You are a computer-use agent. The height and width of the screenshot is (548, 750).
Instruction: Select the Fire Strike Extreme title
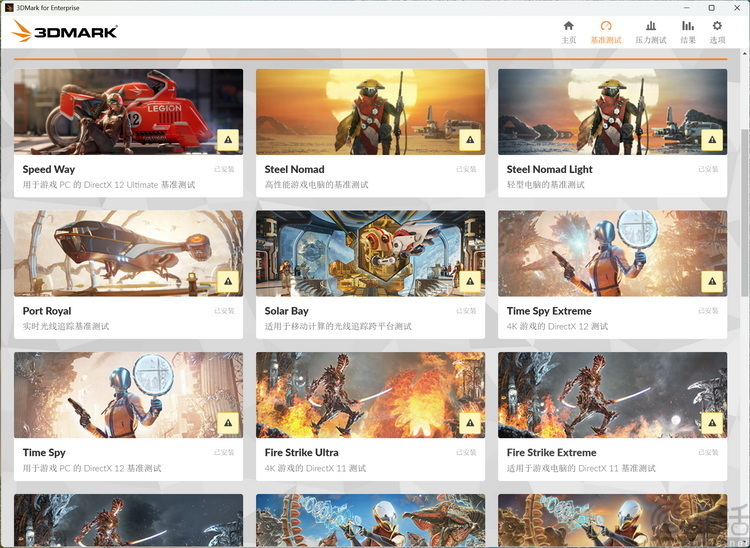(551, 452)
